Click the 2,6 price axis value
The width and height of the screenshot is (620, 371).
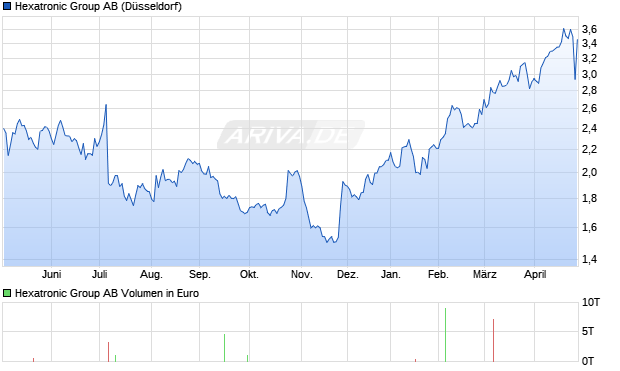coord(589,108)
